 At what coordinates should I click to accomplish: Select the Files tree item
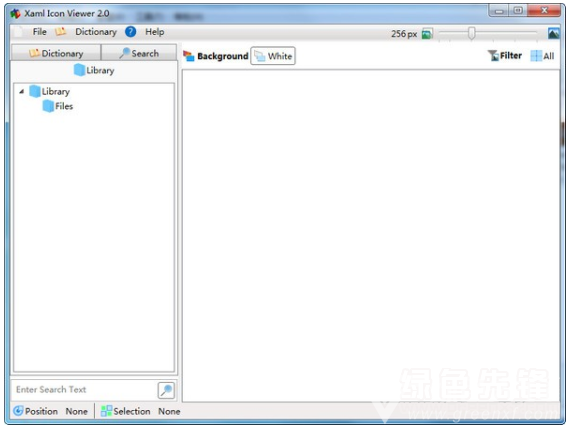point(58,106)
